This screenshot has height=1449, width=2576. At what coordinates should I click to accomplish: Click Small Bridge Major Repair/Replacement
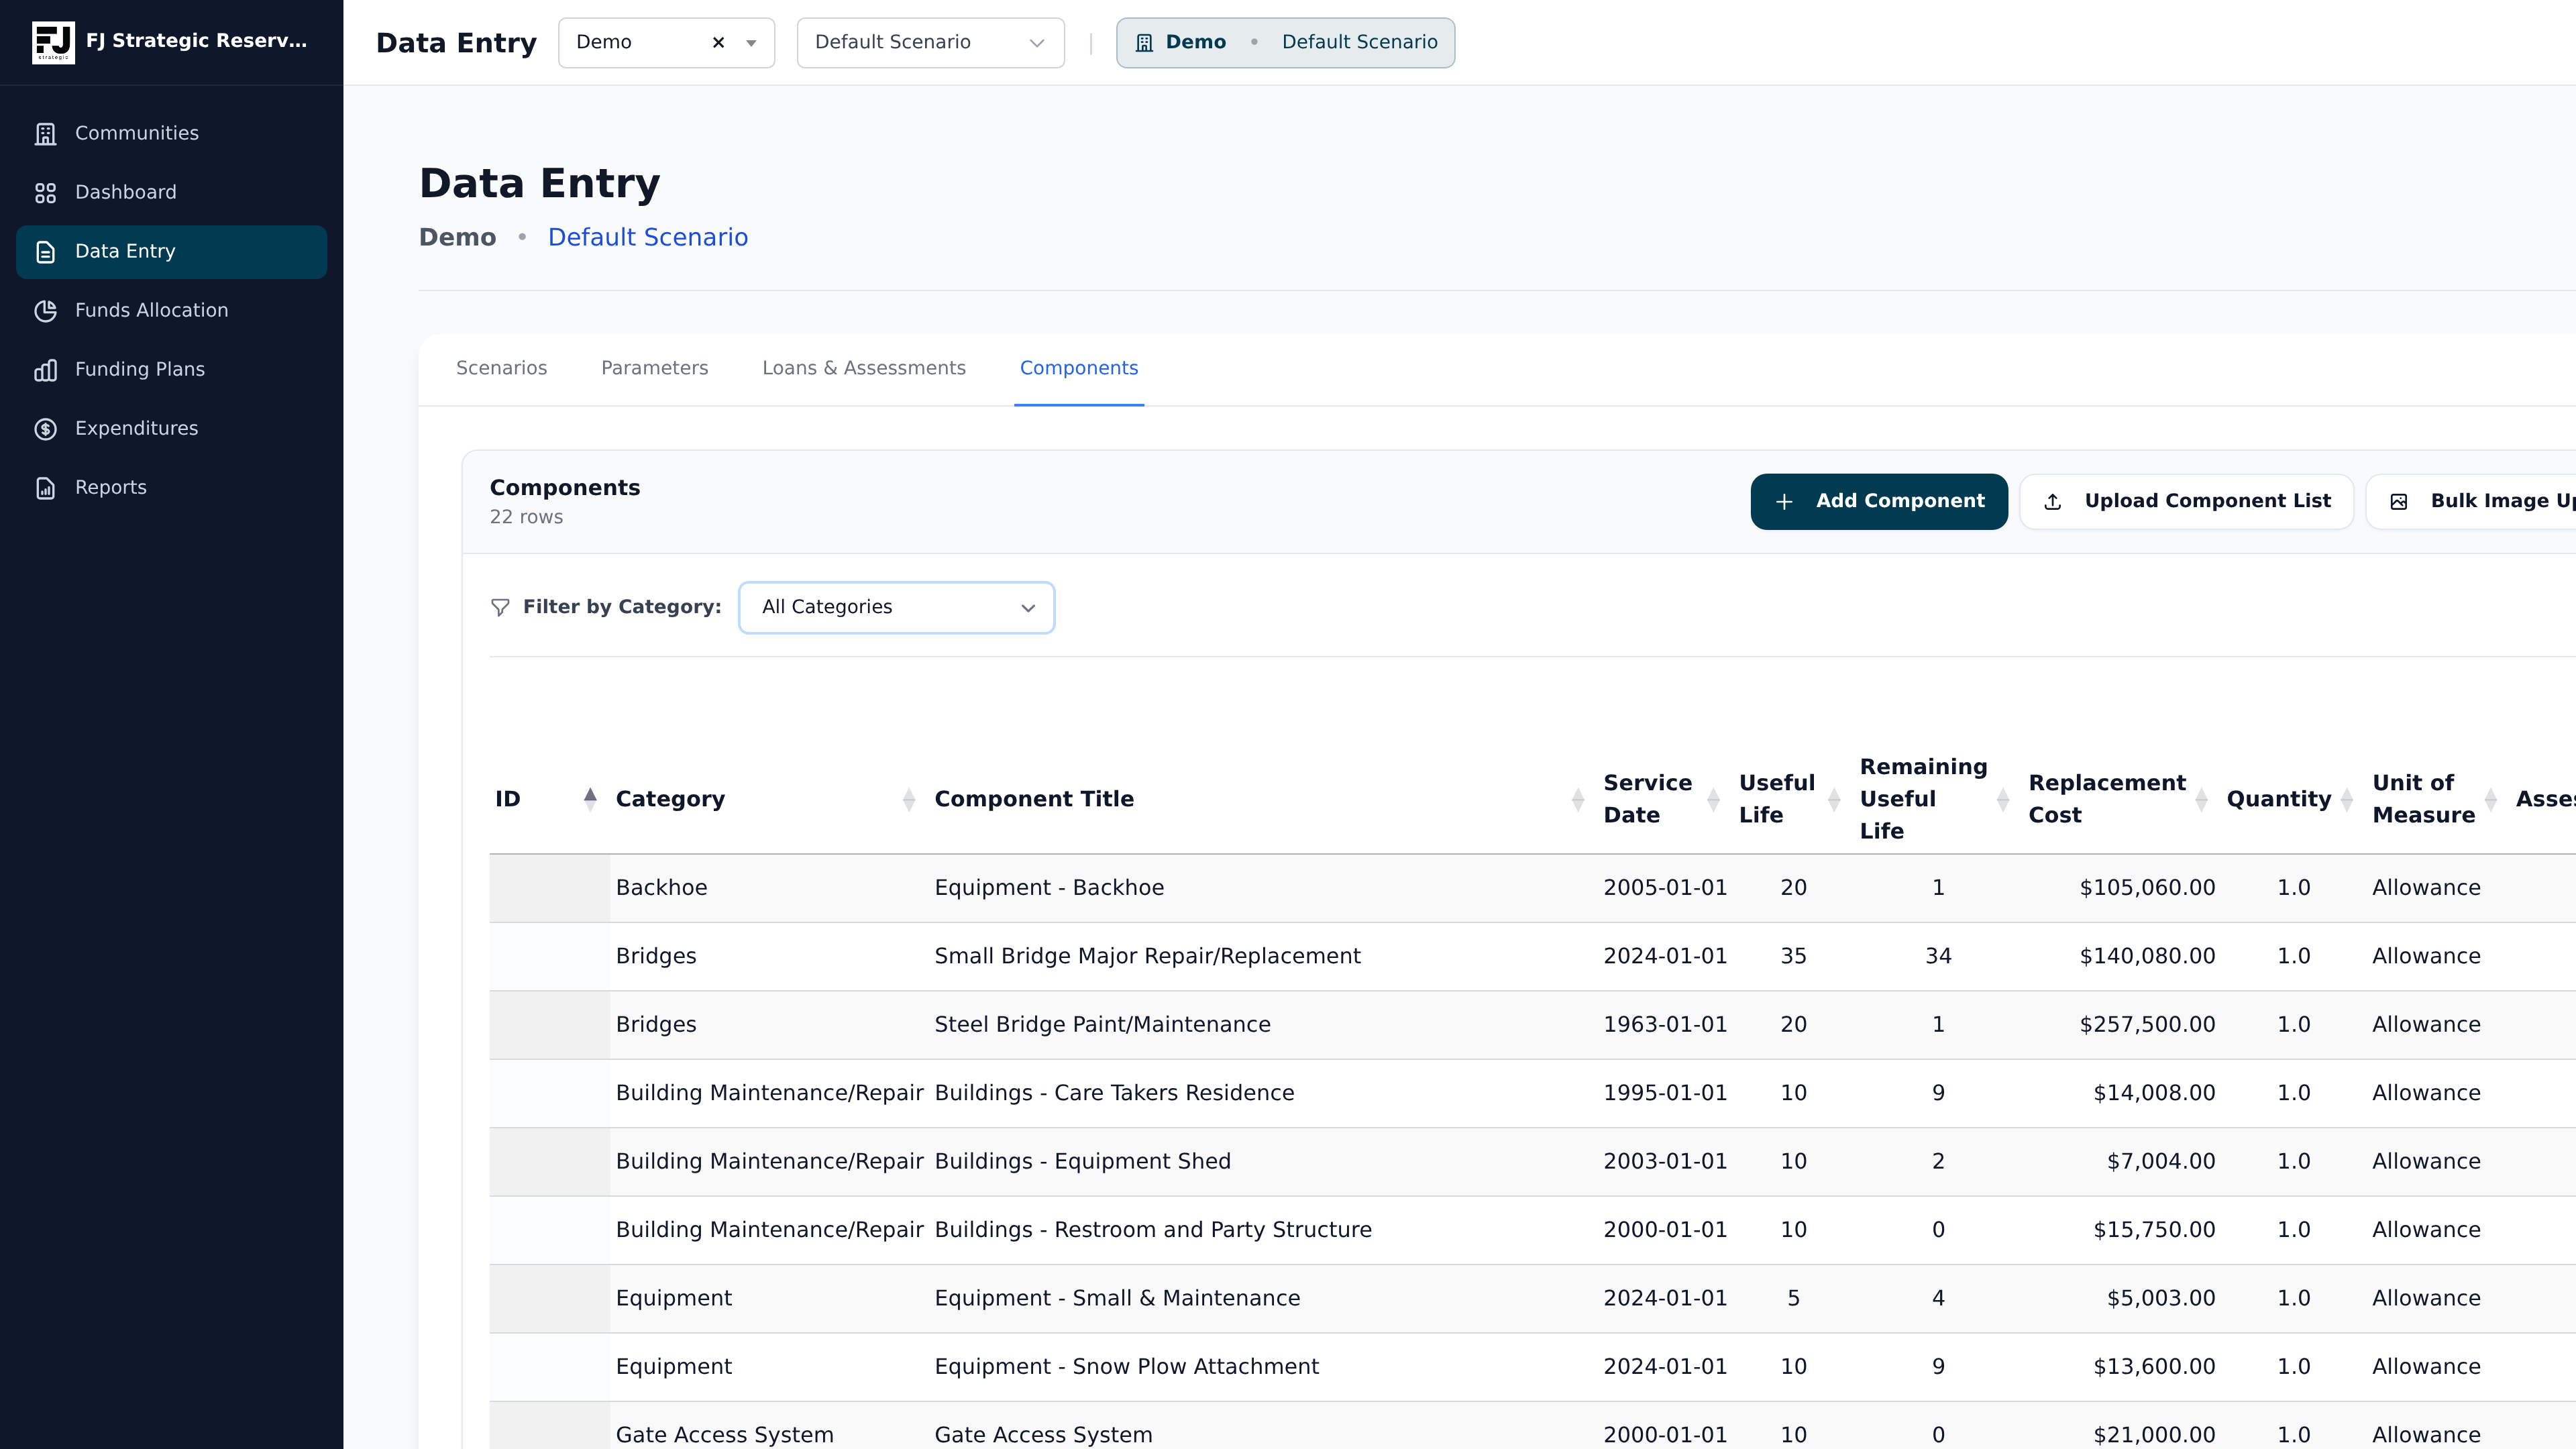pyautogui.click(x=1147, y=957)
